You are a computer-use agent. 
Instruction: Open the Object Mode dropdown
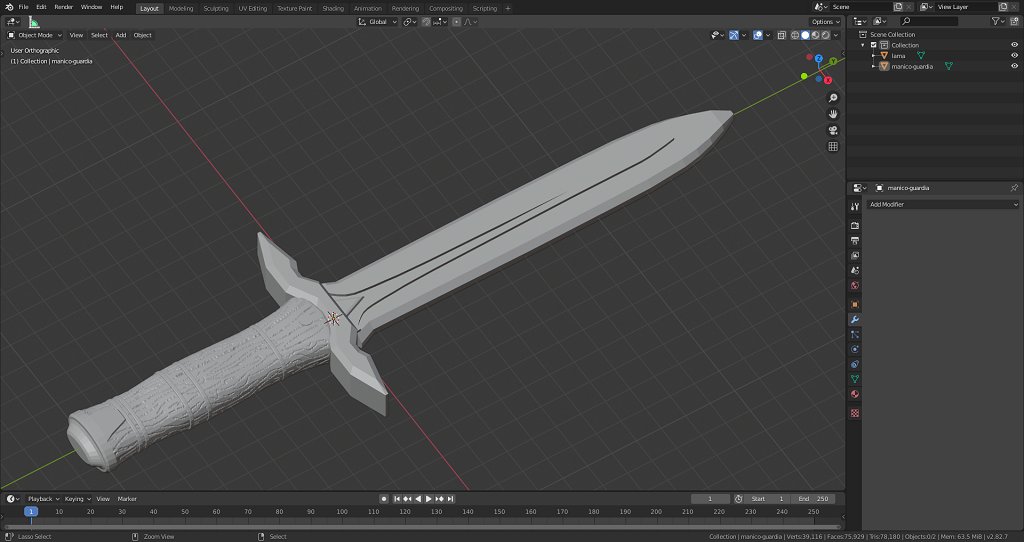pyautogui.click(x=35, y=35)
